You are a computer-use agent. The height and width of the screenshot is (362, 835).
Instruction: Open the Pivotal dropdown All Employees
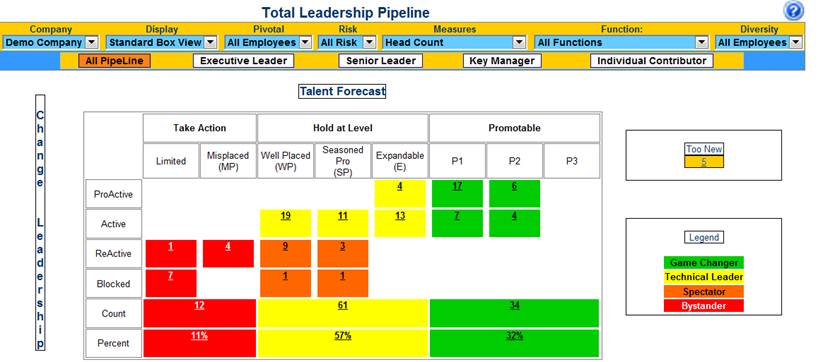pos(268,42)
